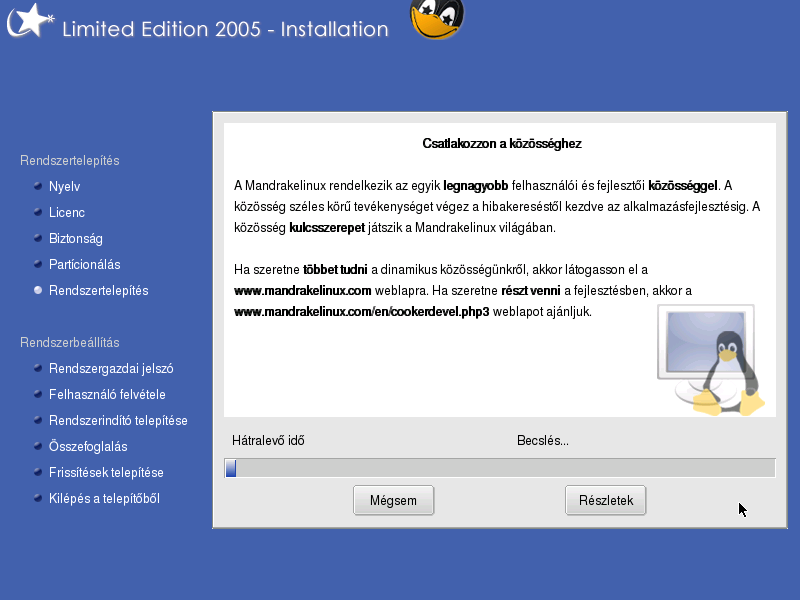This screenshot has height=600, width=800.
Task: Click the Csatlakozzon a közösséghez heading
Action: (502, 144)
